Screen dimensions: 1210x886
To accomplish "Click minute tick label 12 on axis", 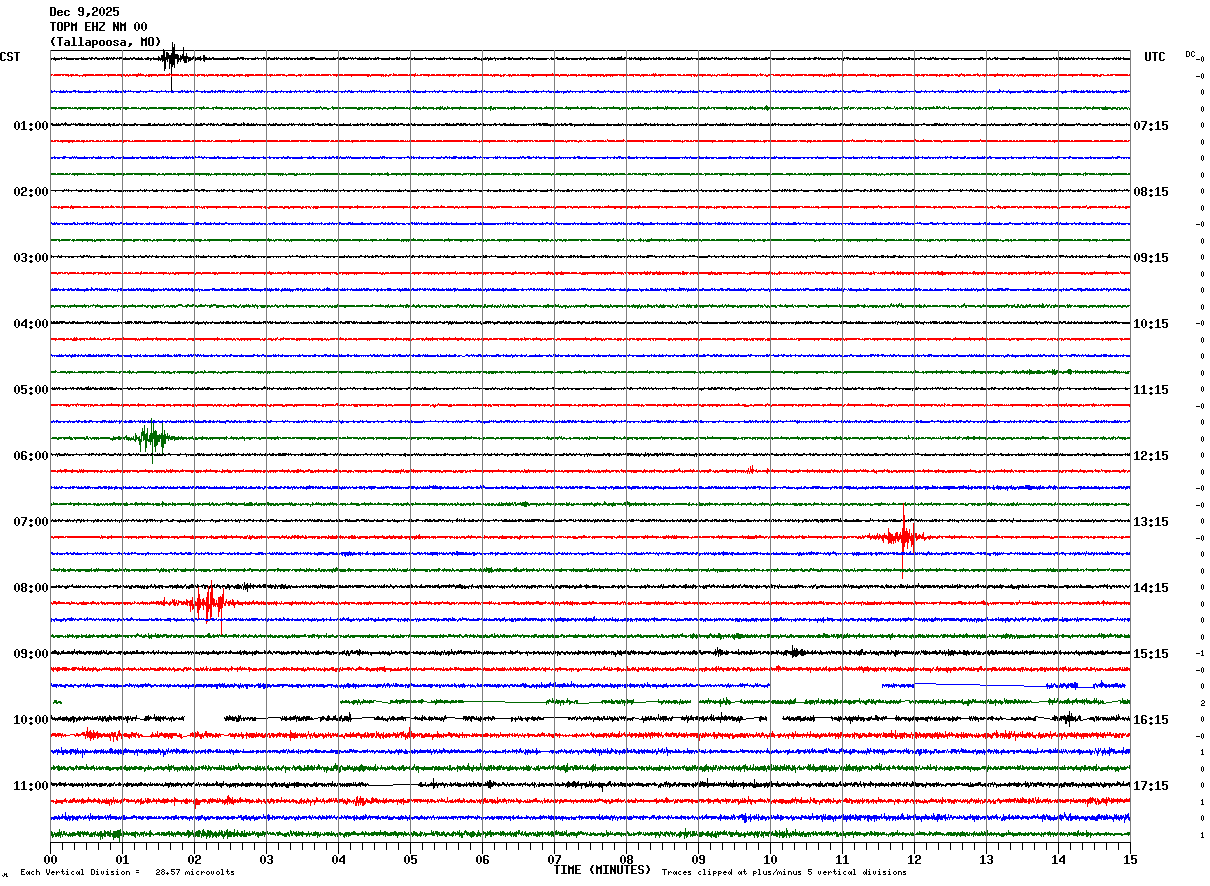I will pos(914,859).
